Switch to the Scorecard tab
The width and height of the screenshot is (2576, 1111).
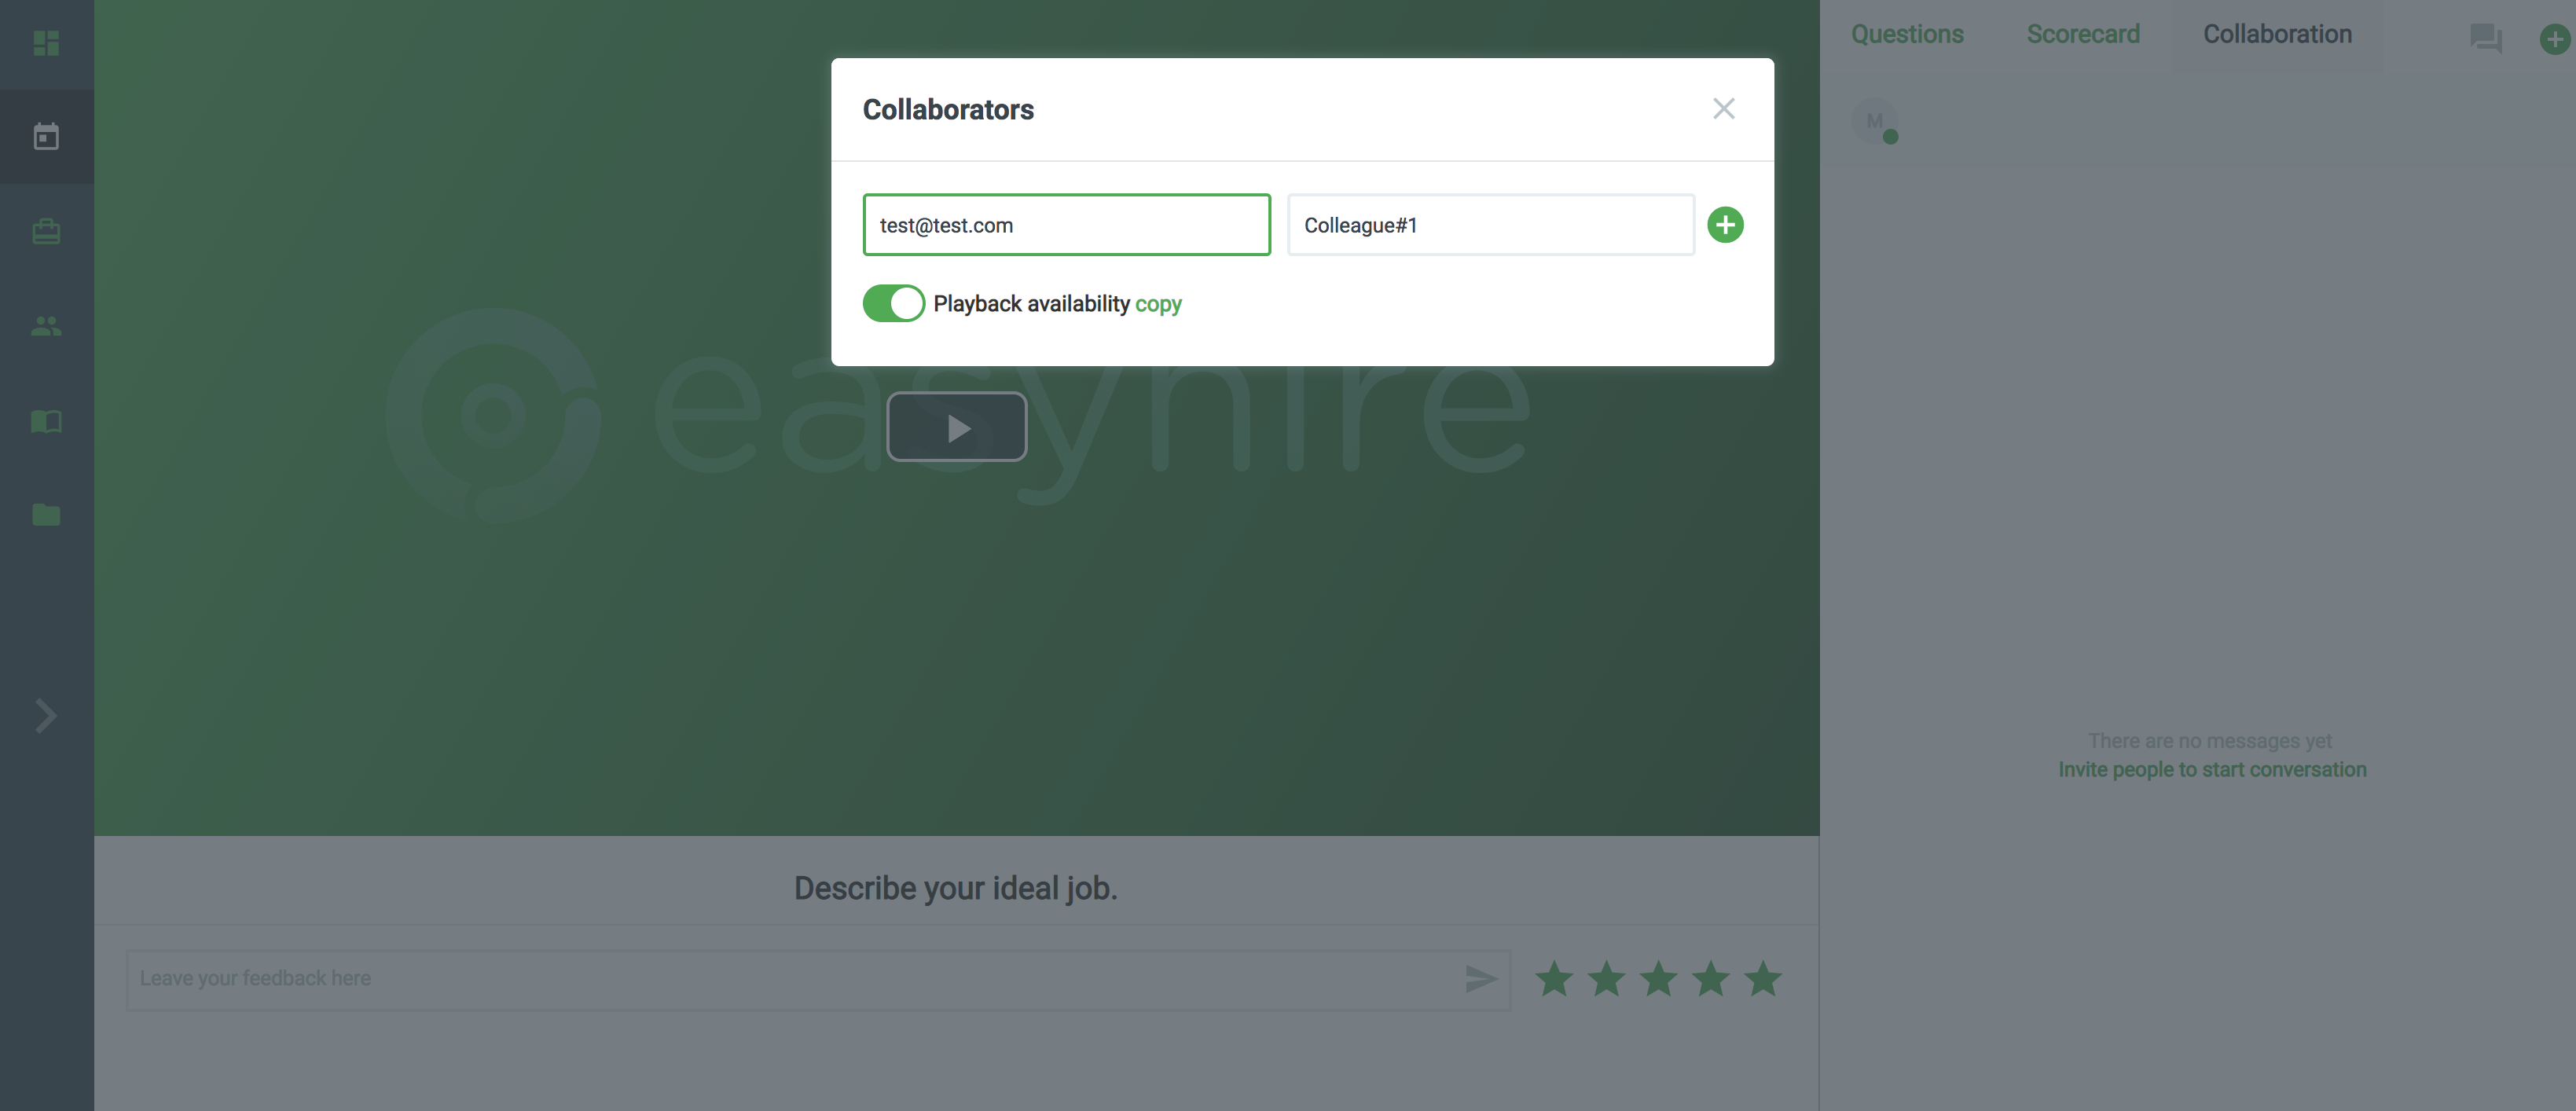tap(2083, 34)
